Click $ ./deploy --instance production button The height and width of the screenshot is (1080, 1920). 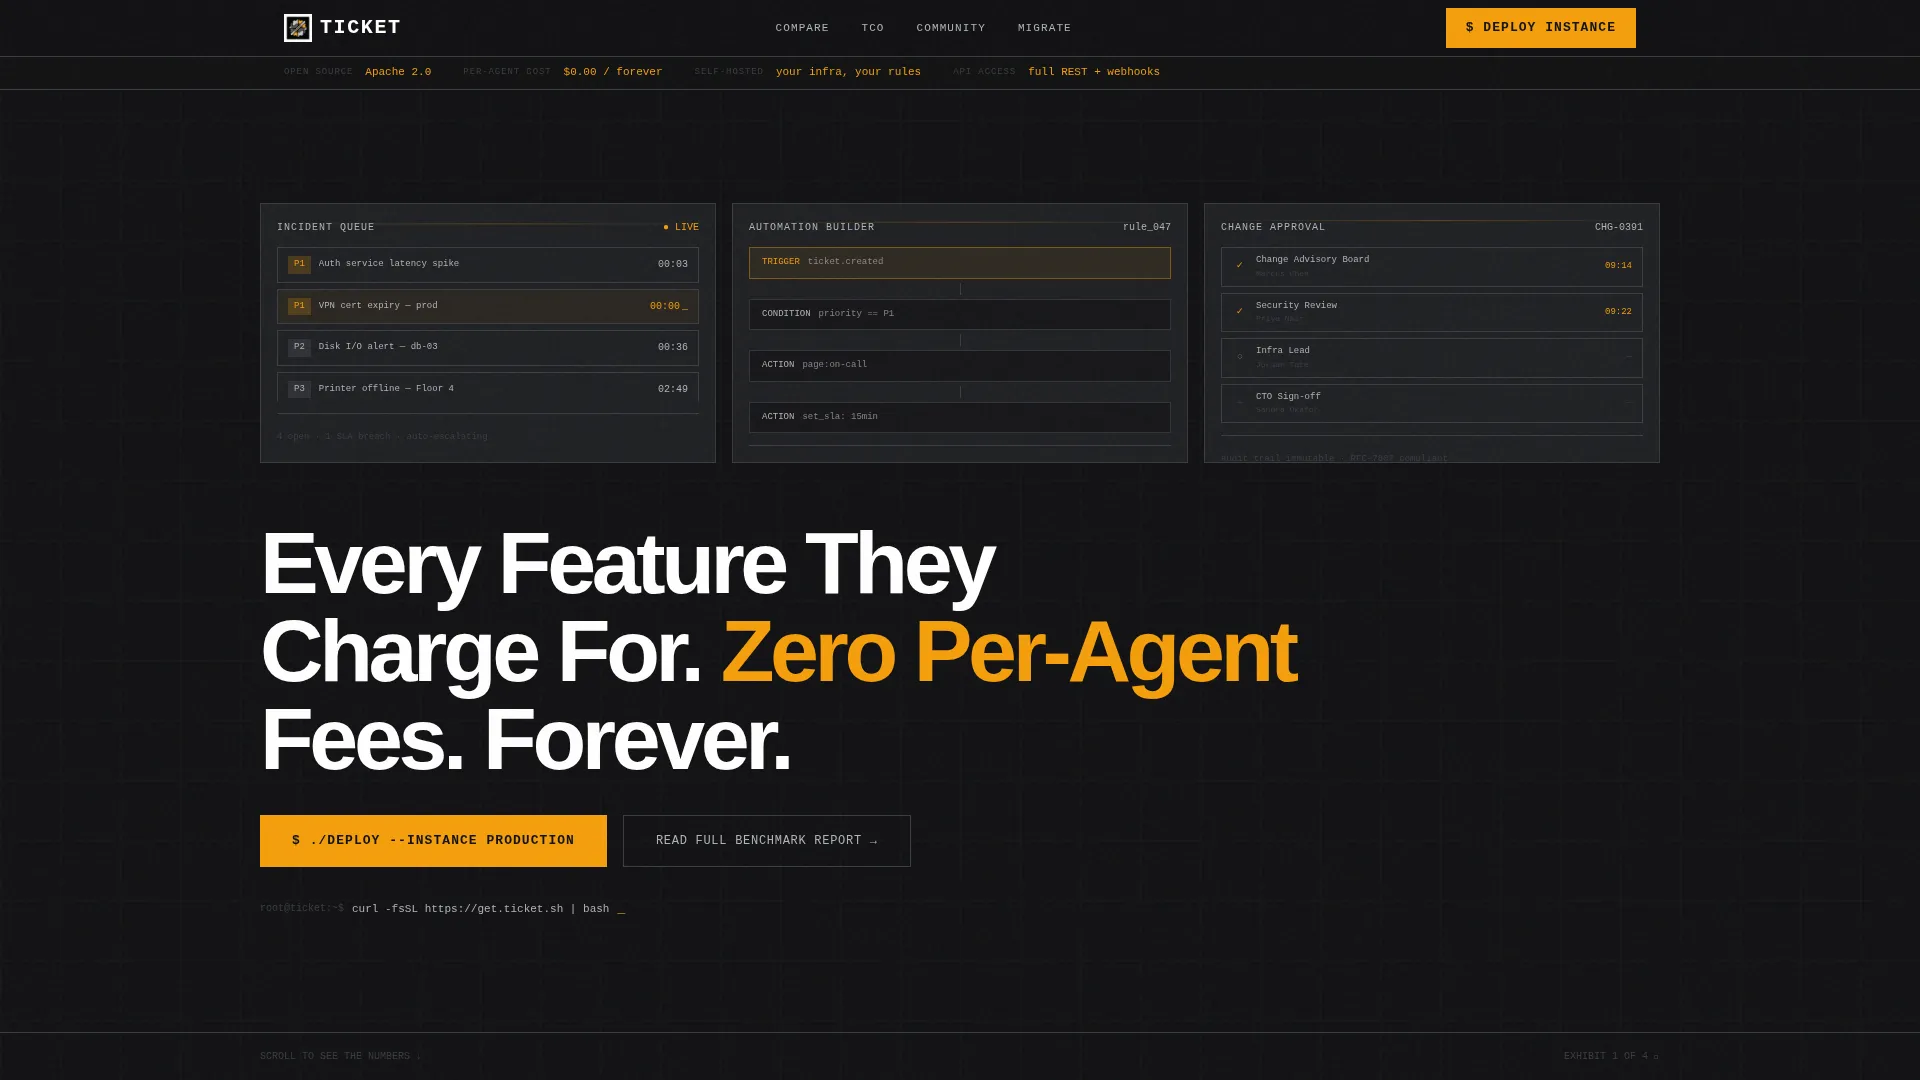coord(433,841)
